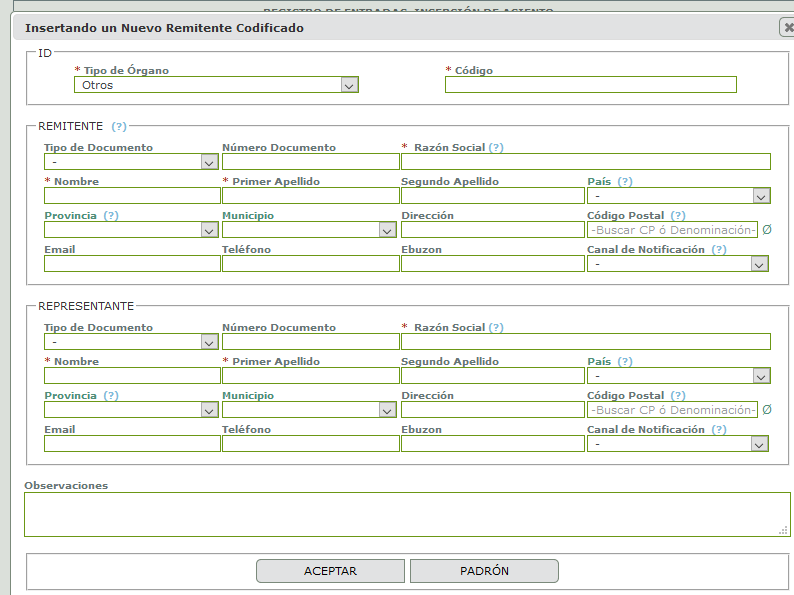Open the Tipo de Órgano dropdown
The height and width of the screenshot is (595, 794).
click(216, 85)
